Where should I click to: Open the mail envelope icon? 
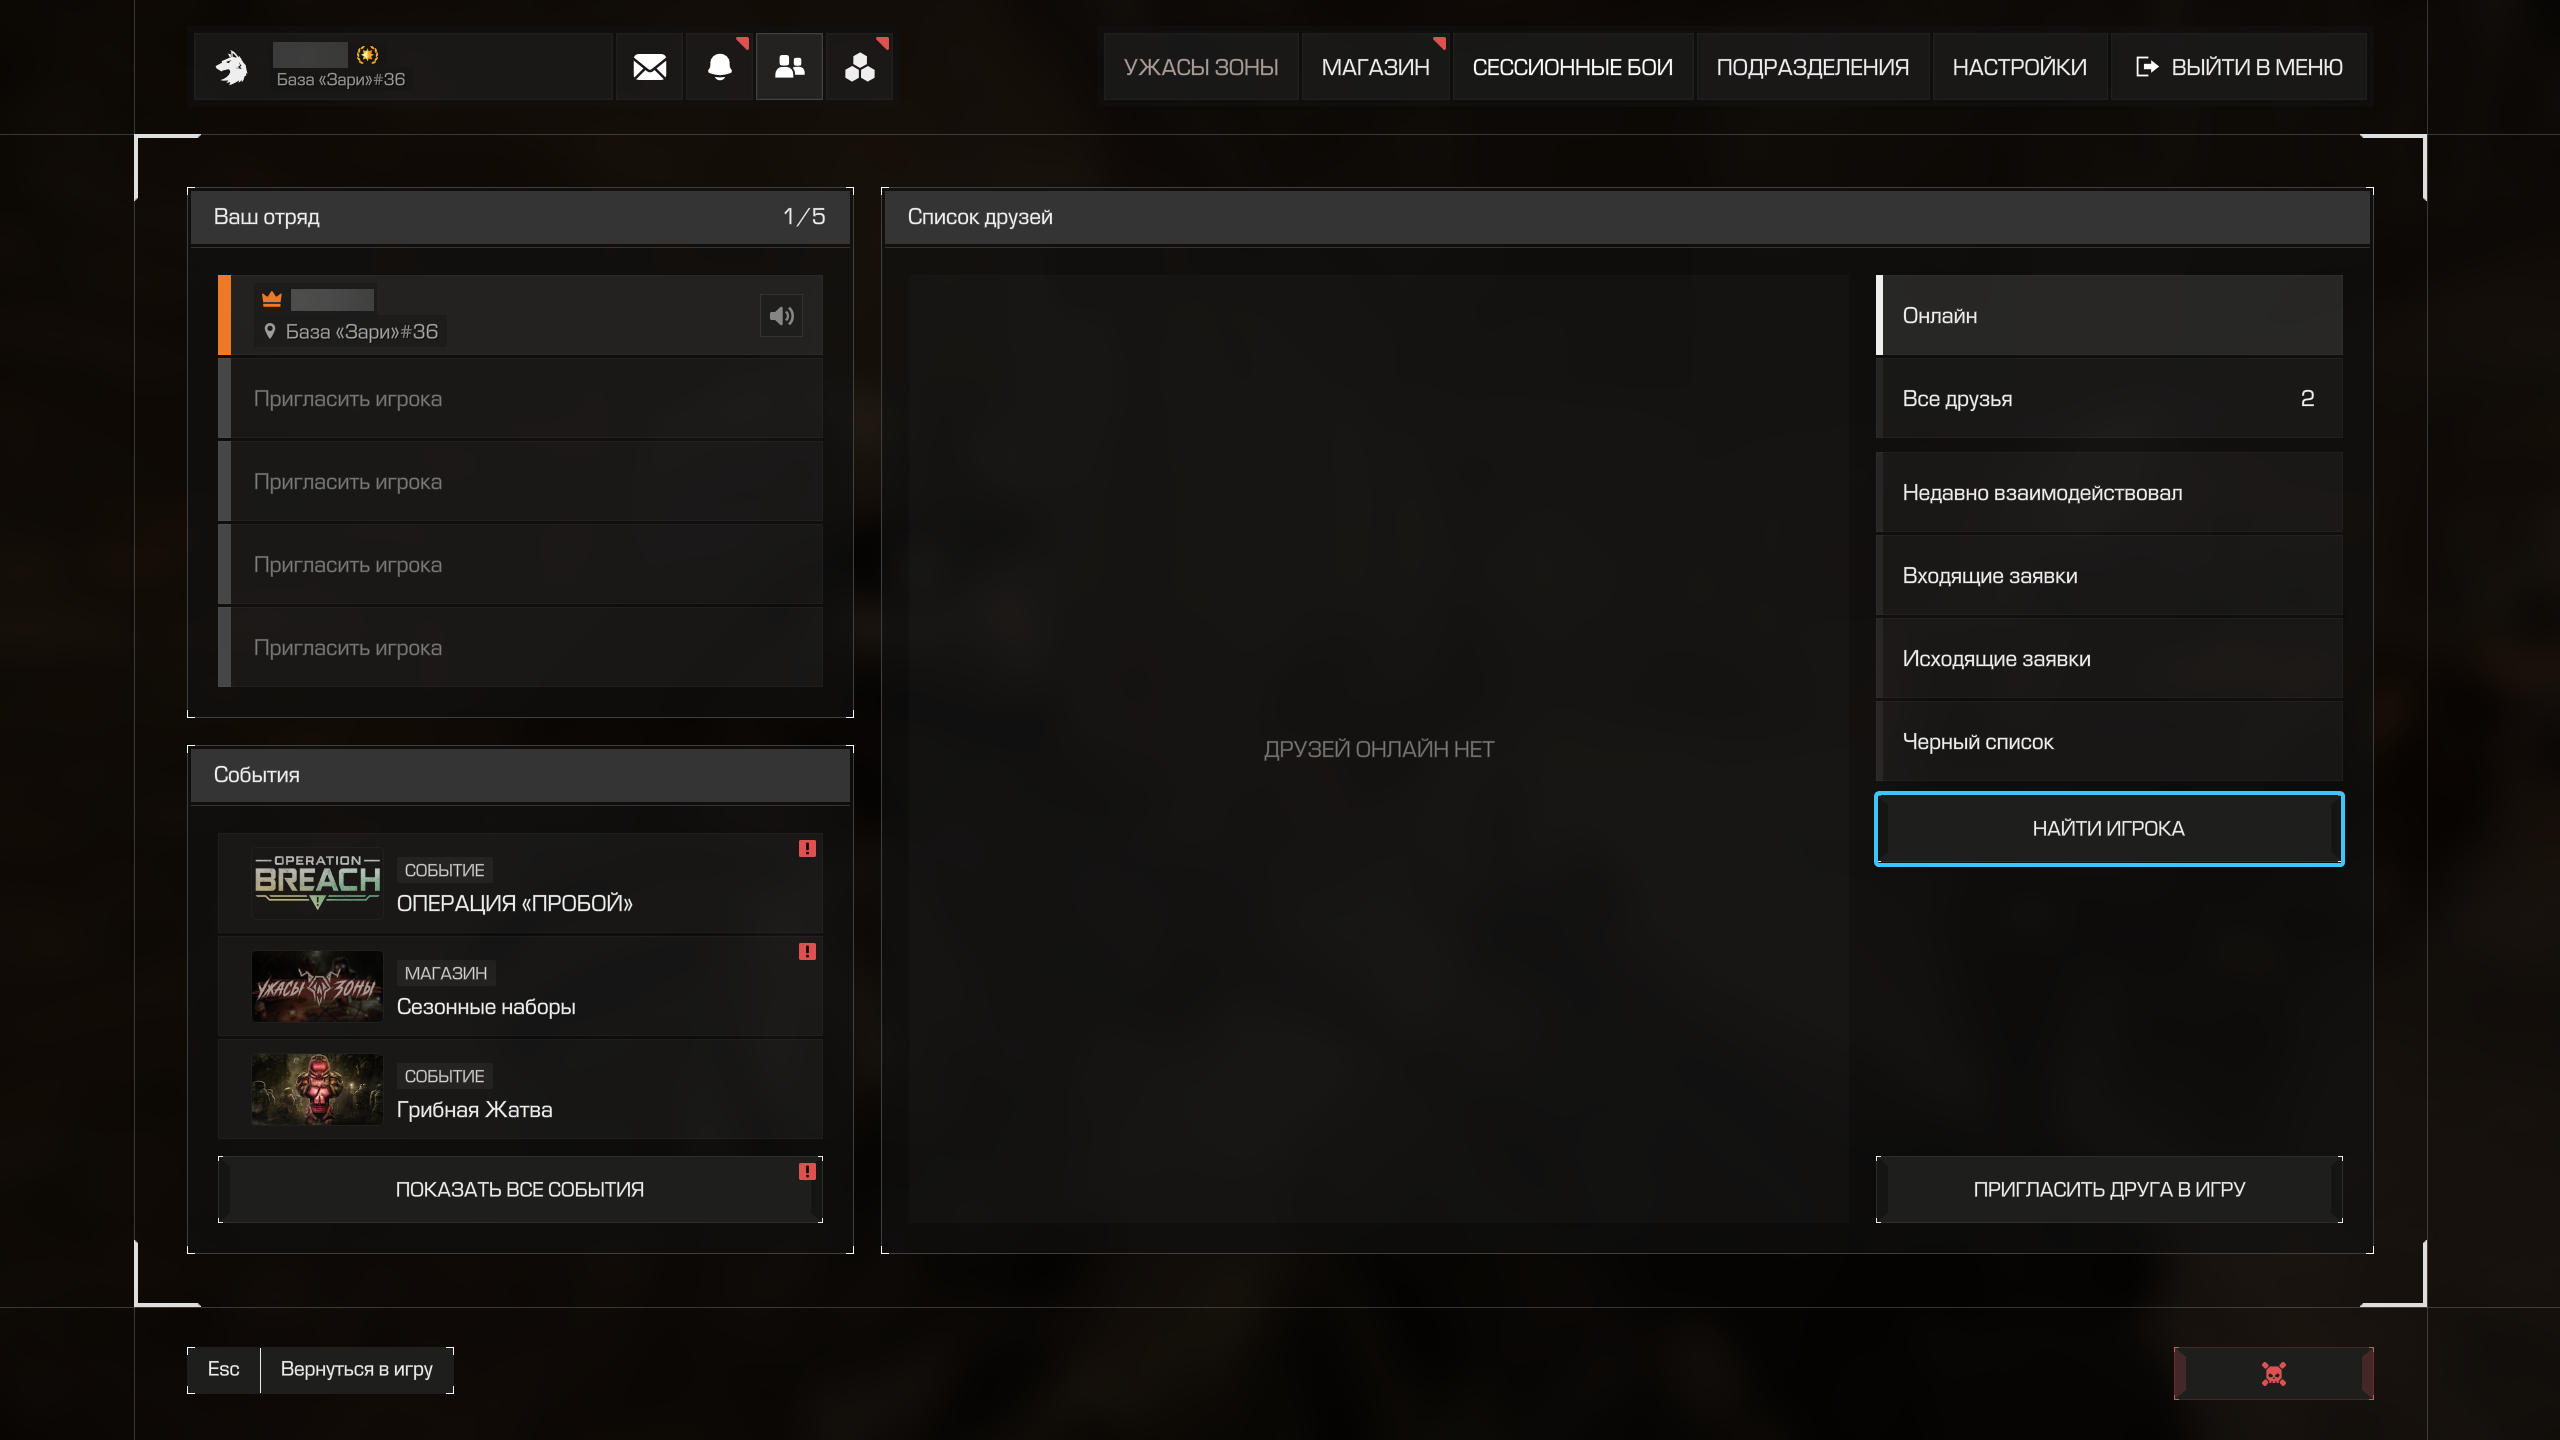pos(649,67)
